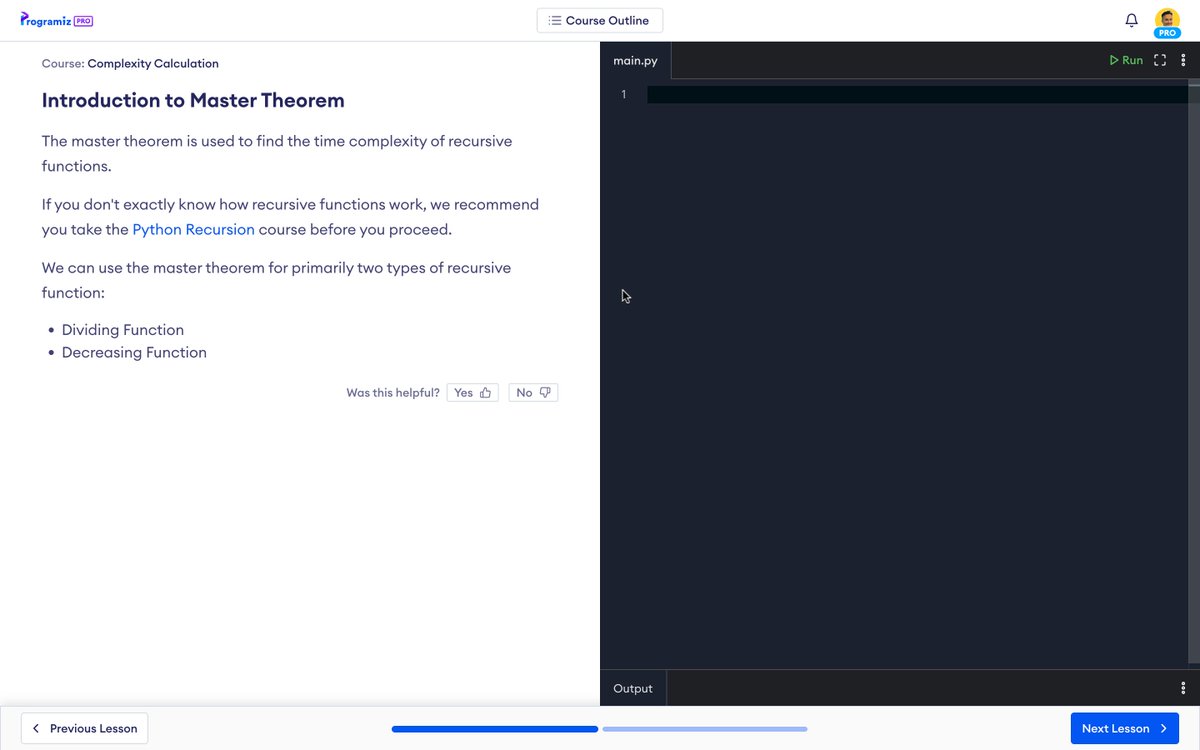Open editor options three-dot menu
This screenshot has height=750, width=1200.
pyautogui.click(x=1184, y=60)
